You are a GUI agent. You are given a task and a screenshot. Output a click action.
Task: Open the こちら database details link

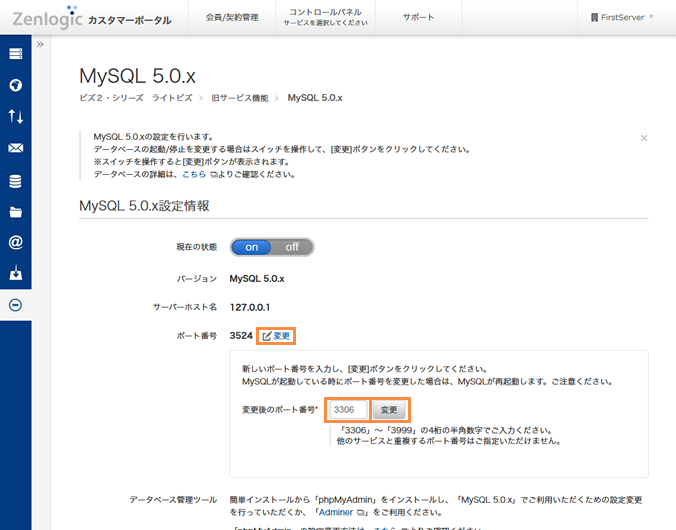click(x=194, y=174)
